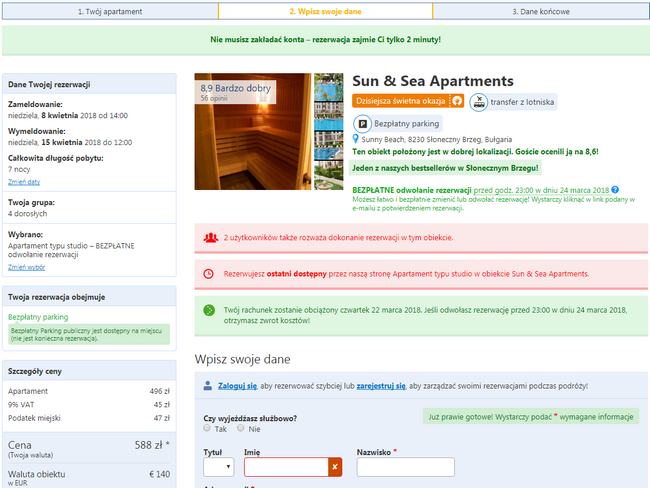
Task: Click the Zmień datę link
Action: [x=24, y=182]
